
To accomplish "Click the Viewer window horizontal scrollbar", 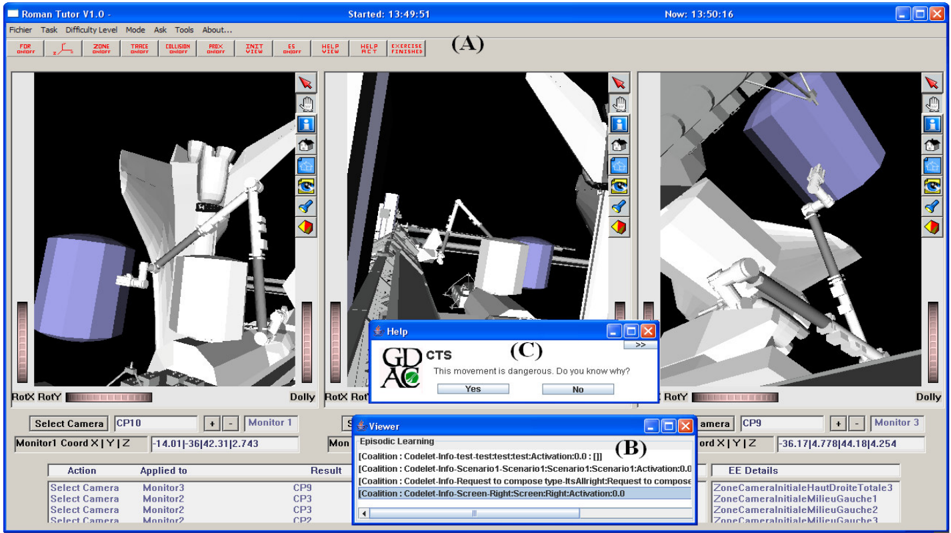I will 525,514.
